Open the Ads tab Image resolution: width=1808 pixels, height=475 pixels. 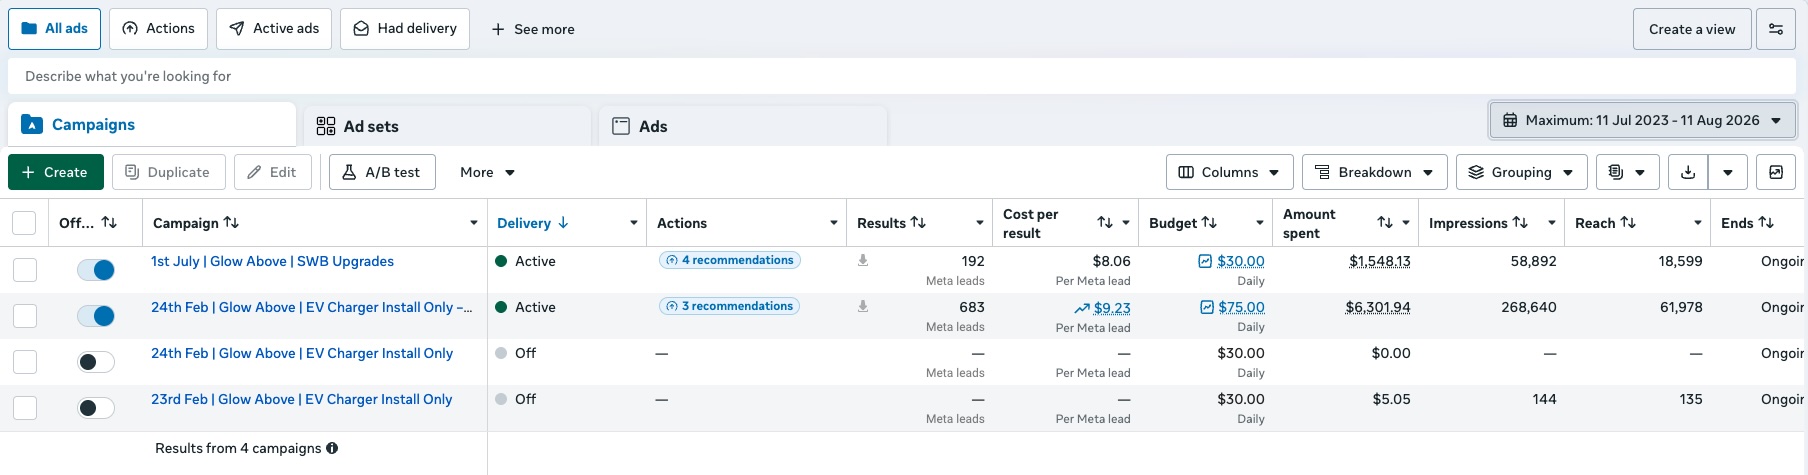[742, 126]
